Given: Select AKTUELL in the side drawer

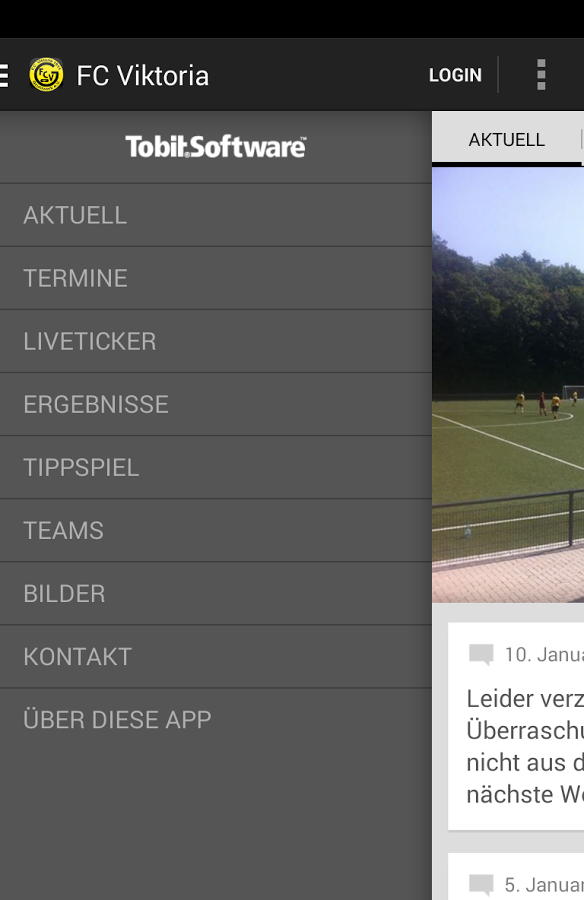Looking at the screenshot, I should pos(216,216).
